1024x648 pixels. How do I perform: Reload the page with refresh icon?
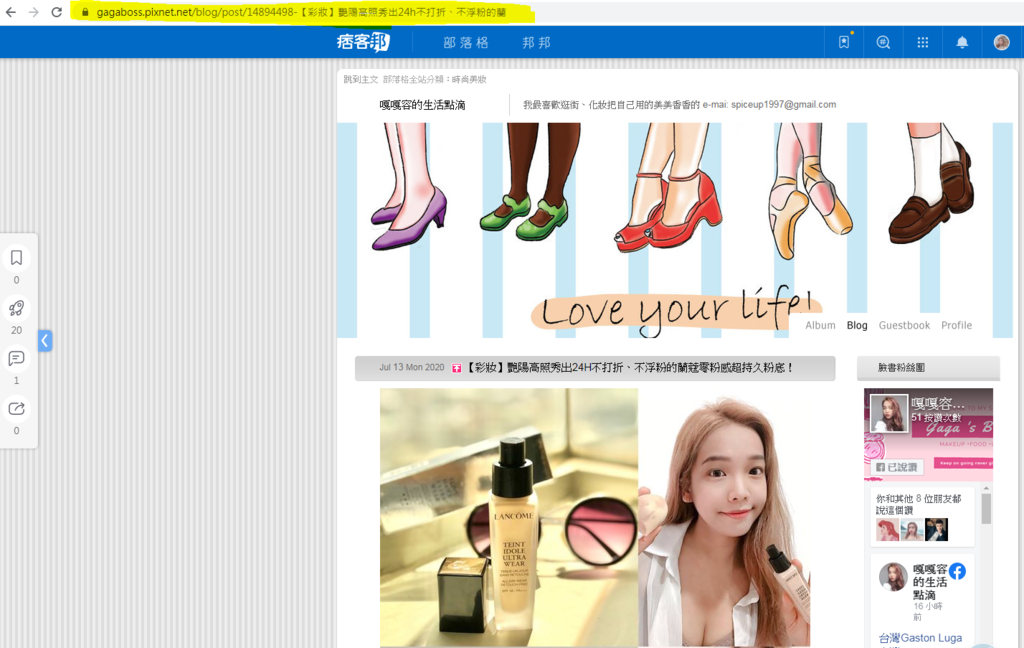pos(57,12)
